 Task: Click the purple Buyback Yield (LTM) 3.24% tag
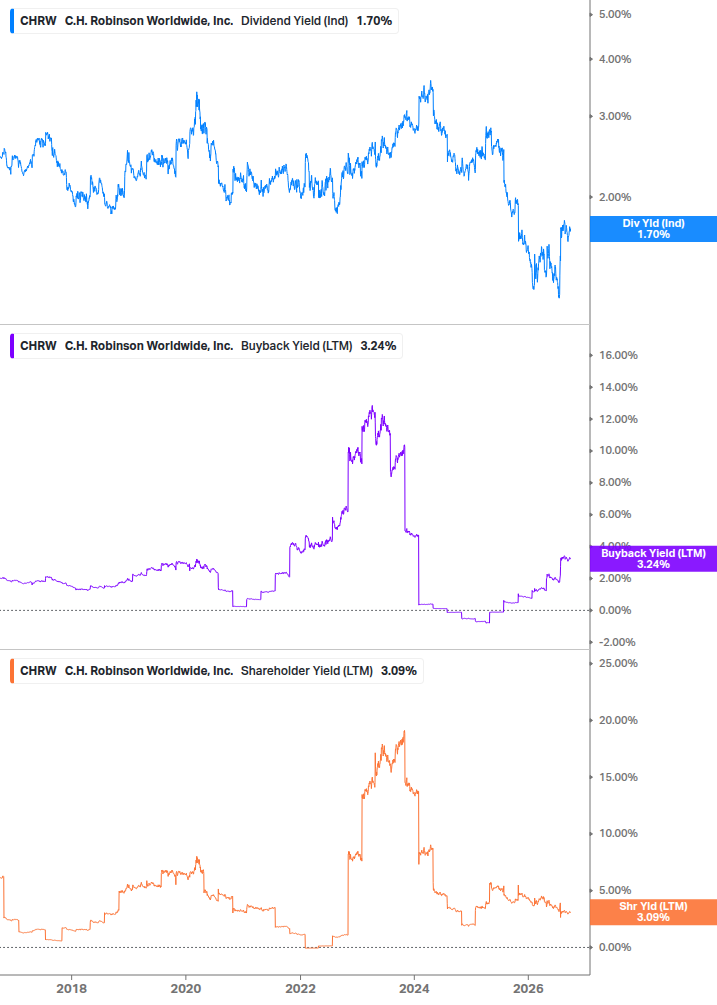[x=653, y=559]
